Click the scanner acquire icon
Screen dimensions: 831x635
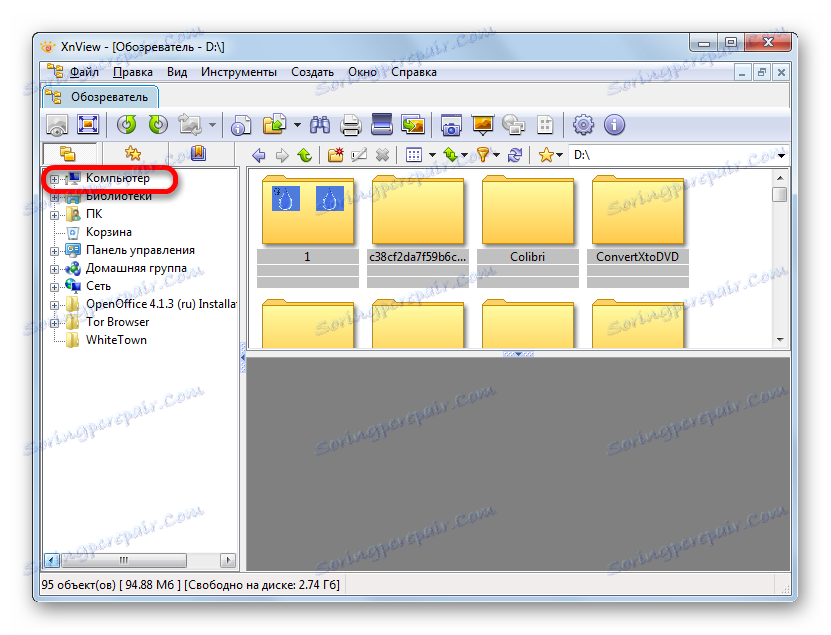tap(382, 125)
